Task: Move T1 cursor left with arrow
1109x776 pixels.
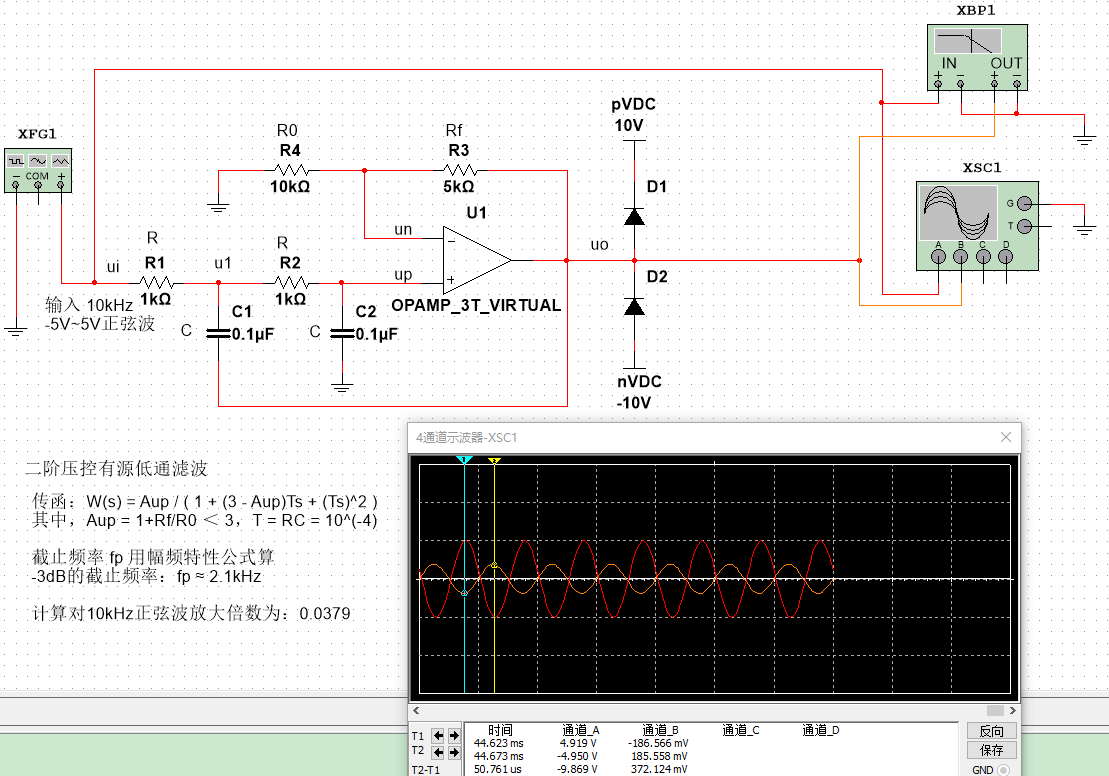Action: [438, 736]
